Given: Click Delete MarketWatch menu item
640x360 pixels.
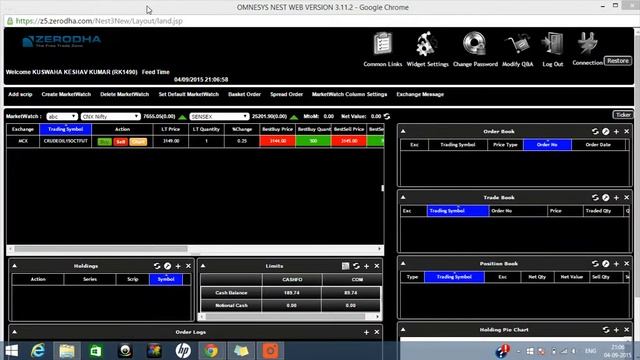Looking at the screenshot, I should pyautogui.click(x=124, y=94).
